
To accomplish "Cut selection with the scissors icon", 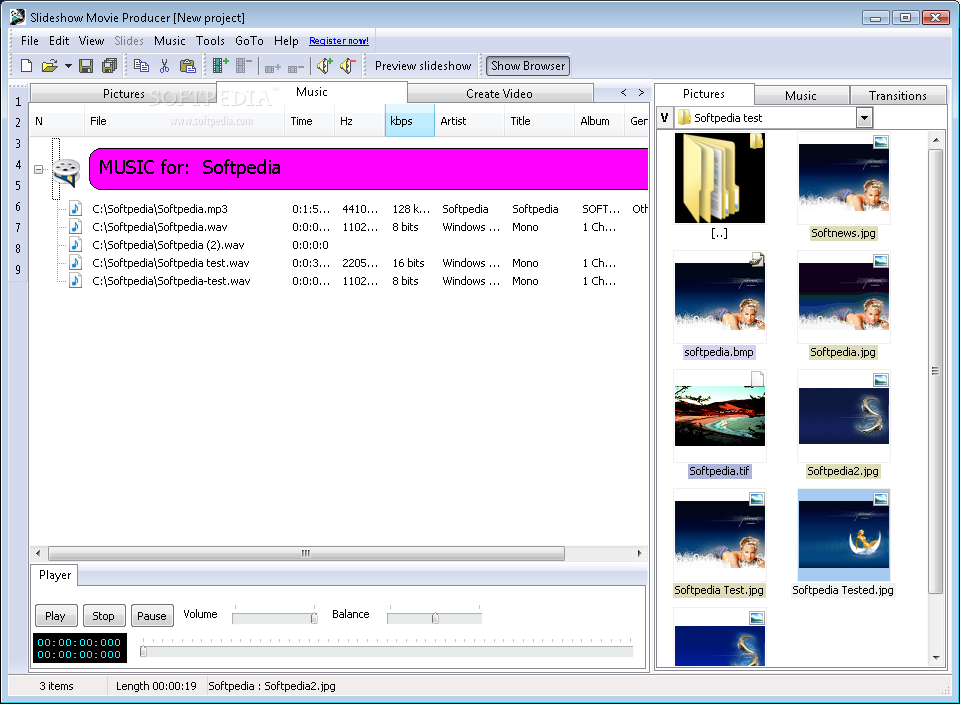I will [164, 66].
